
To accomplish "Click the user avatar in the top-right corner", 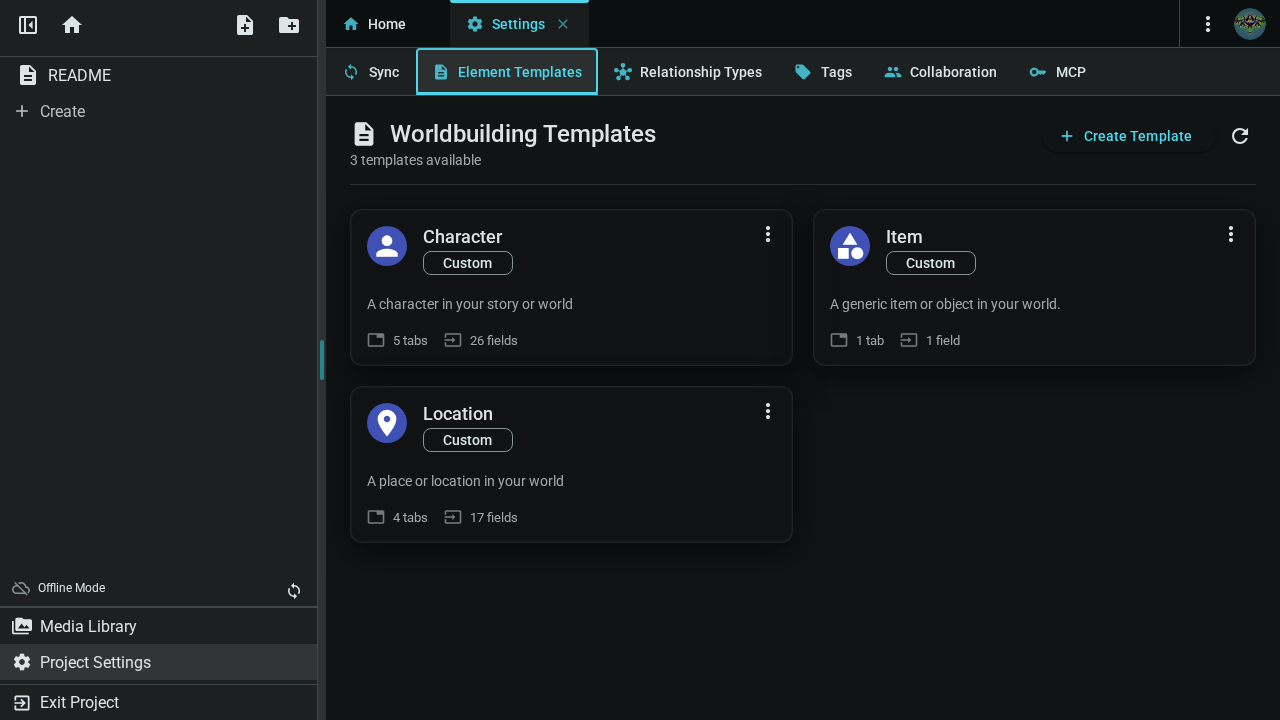I will click(1249, 24).
